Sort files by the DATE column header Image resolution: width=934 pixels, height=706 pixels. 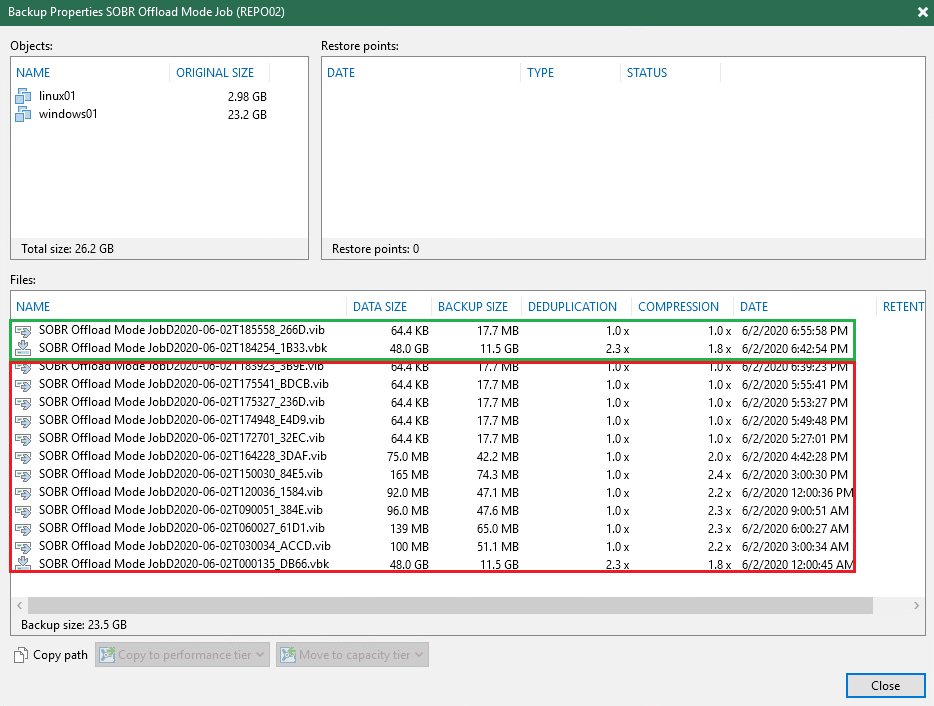click(x=754, y=307)
